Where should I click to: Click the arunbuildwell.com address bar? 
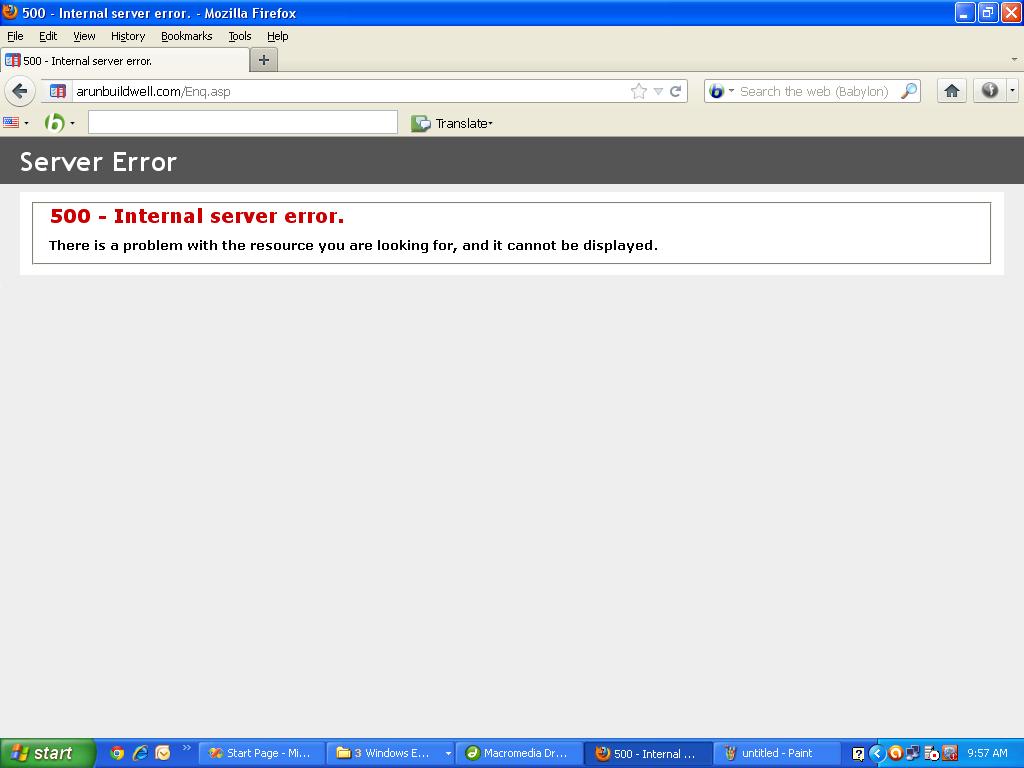point(350,91)
